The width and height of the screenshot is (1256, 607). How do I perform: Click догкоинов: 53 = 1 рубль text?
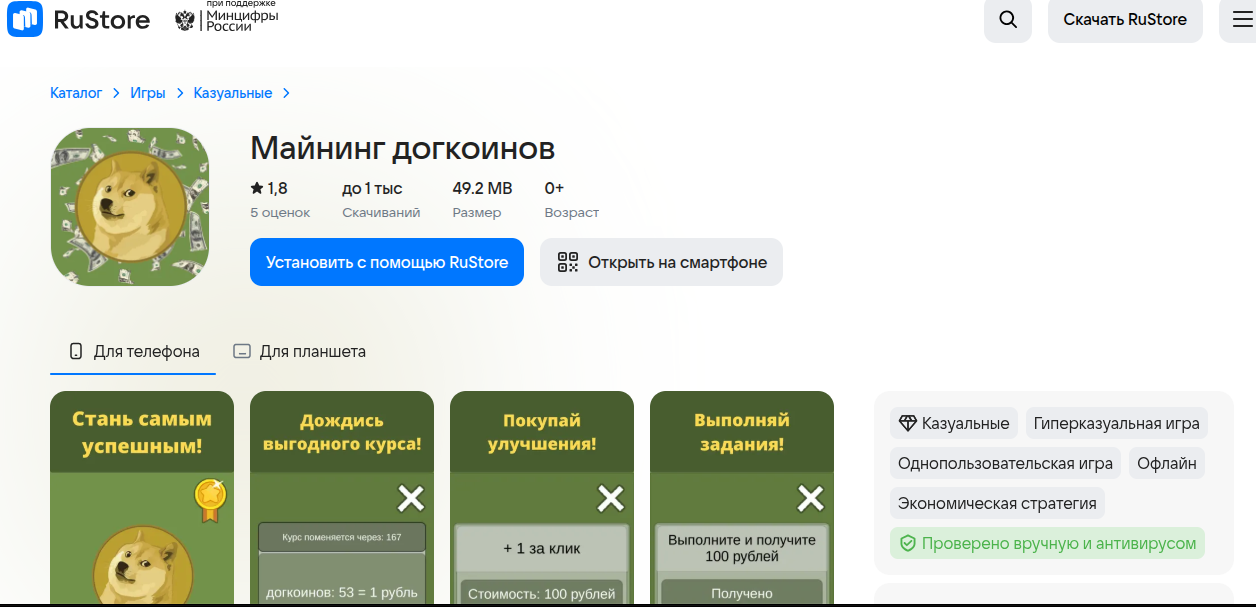pyautogui.click(x=342, y=594)
